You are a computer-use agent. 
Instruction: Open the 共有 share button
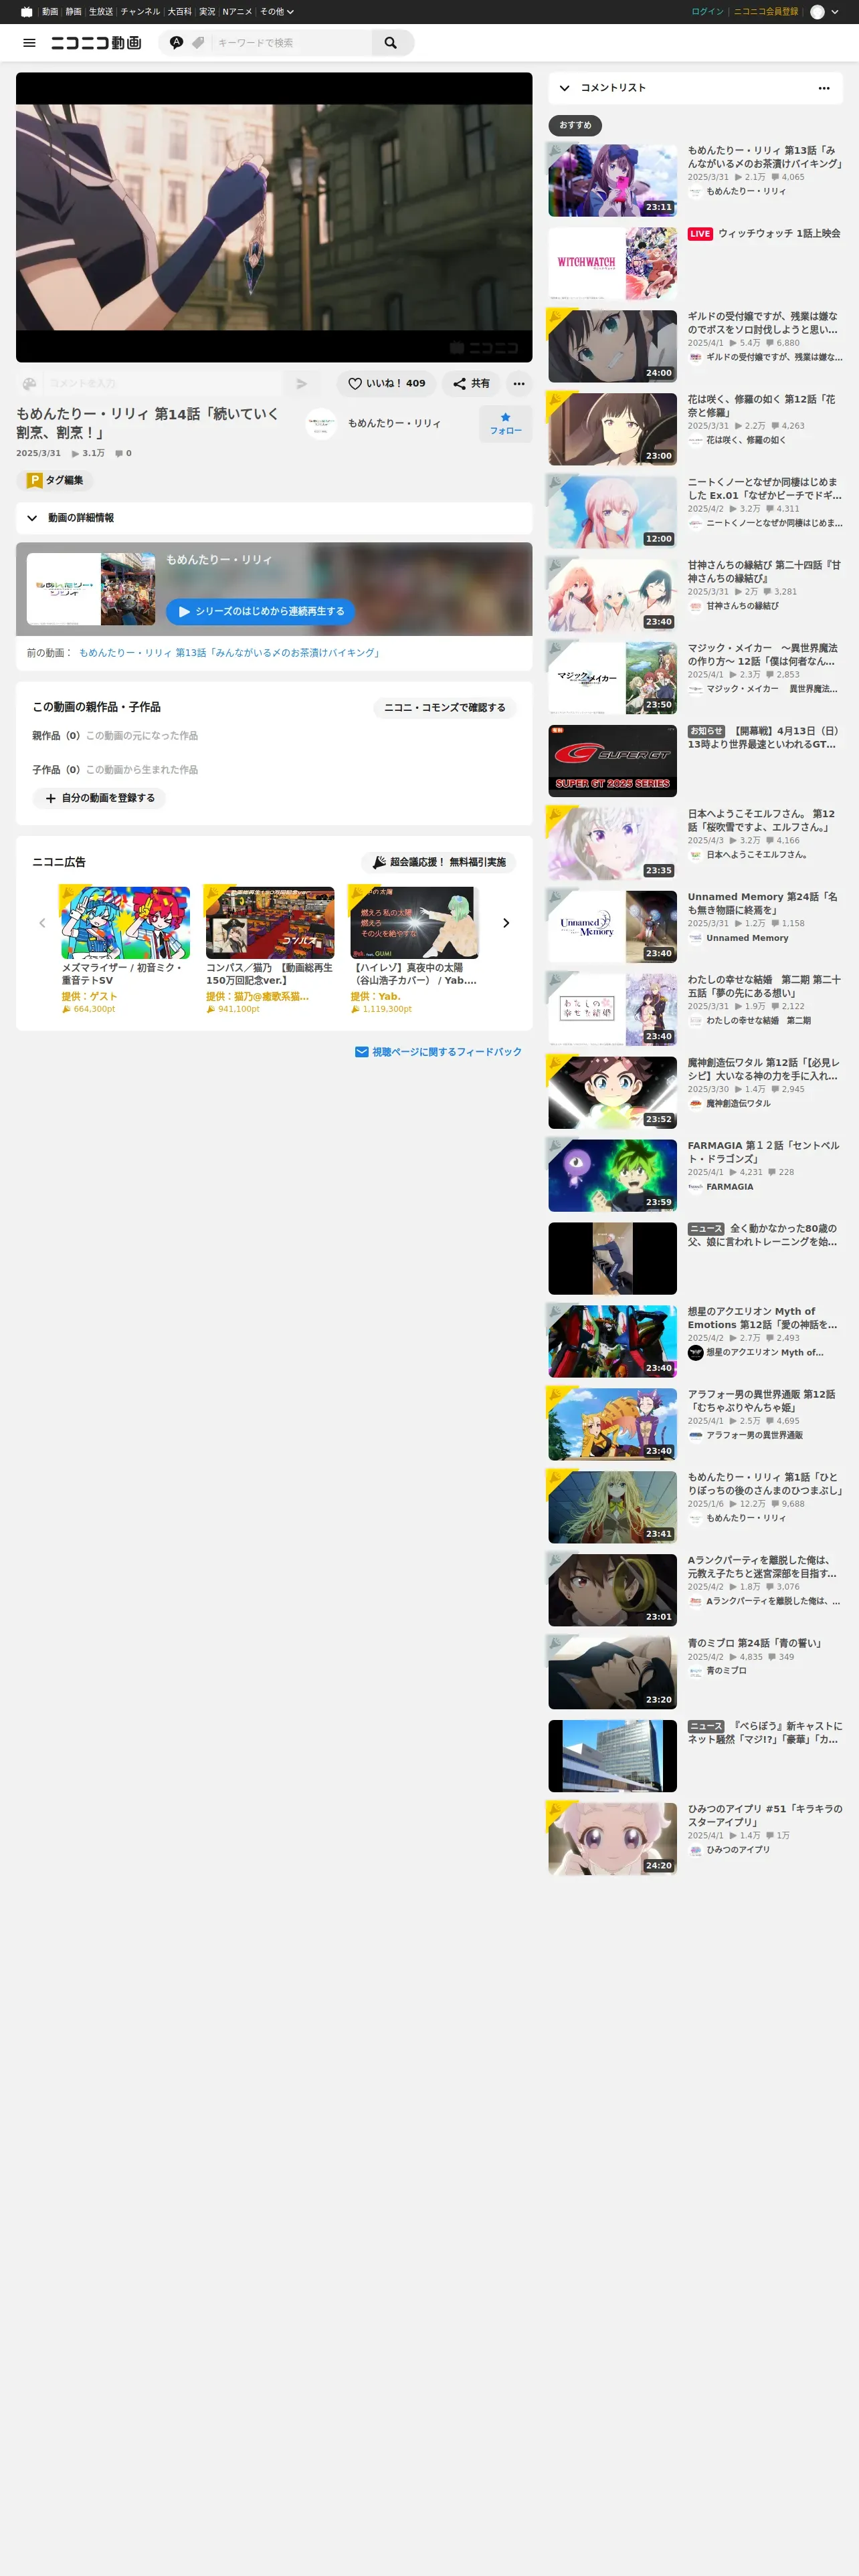tap(471, 383)
